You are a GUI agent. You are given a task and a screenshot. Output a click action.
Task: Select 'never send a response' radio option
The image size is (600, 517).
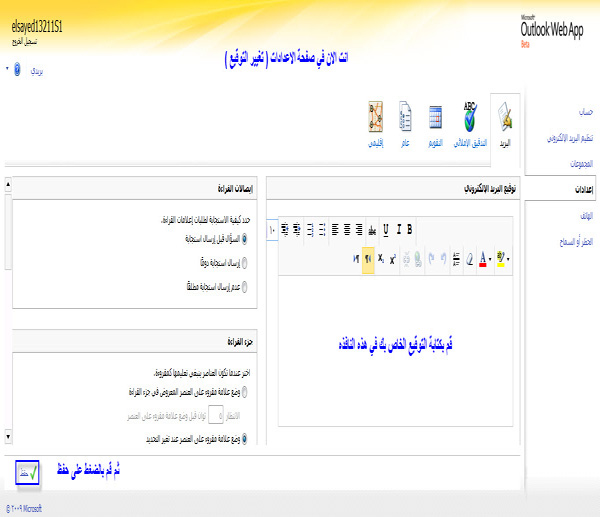click(245, 287)
